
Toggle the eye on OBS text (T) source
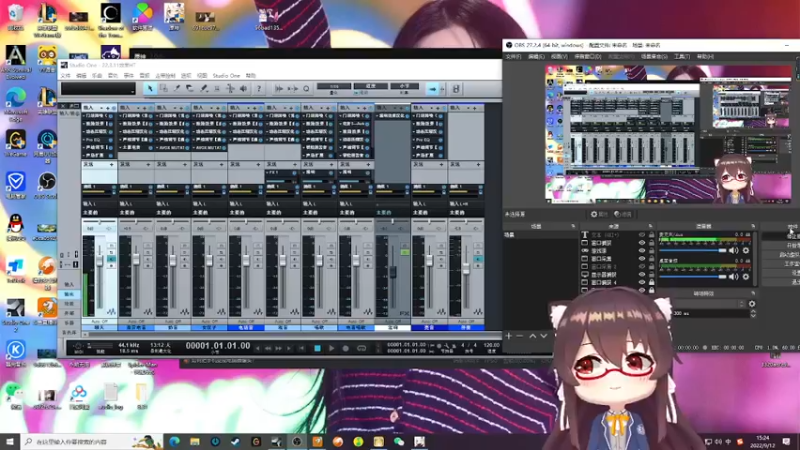[642, 235]
